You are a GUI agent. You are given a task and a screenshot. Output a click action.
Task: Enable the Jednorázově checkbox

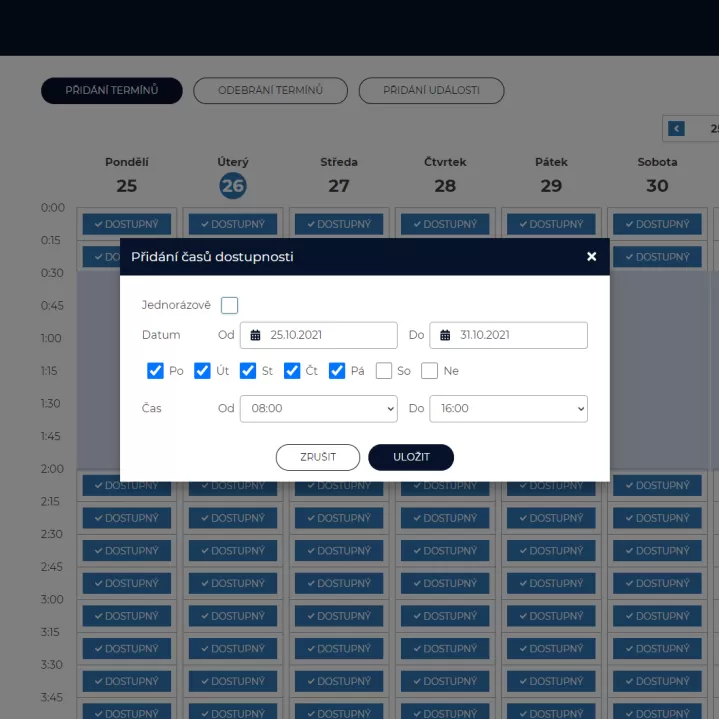coord(230,305)
